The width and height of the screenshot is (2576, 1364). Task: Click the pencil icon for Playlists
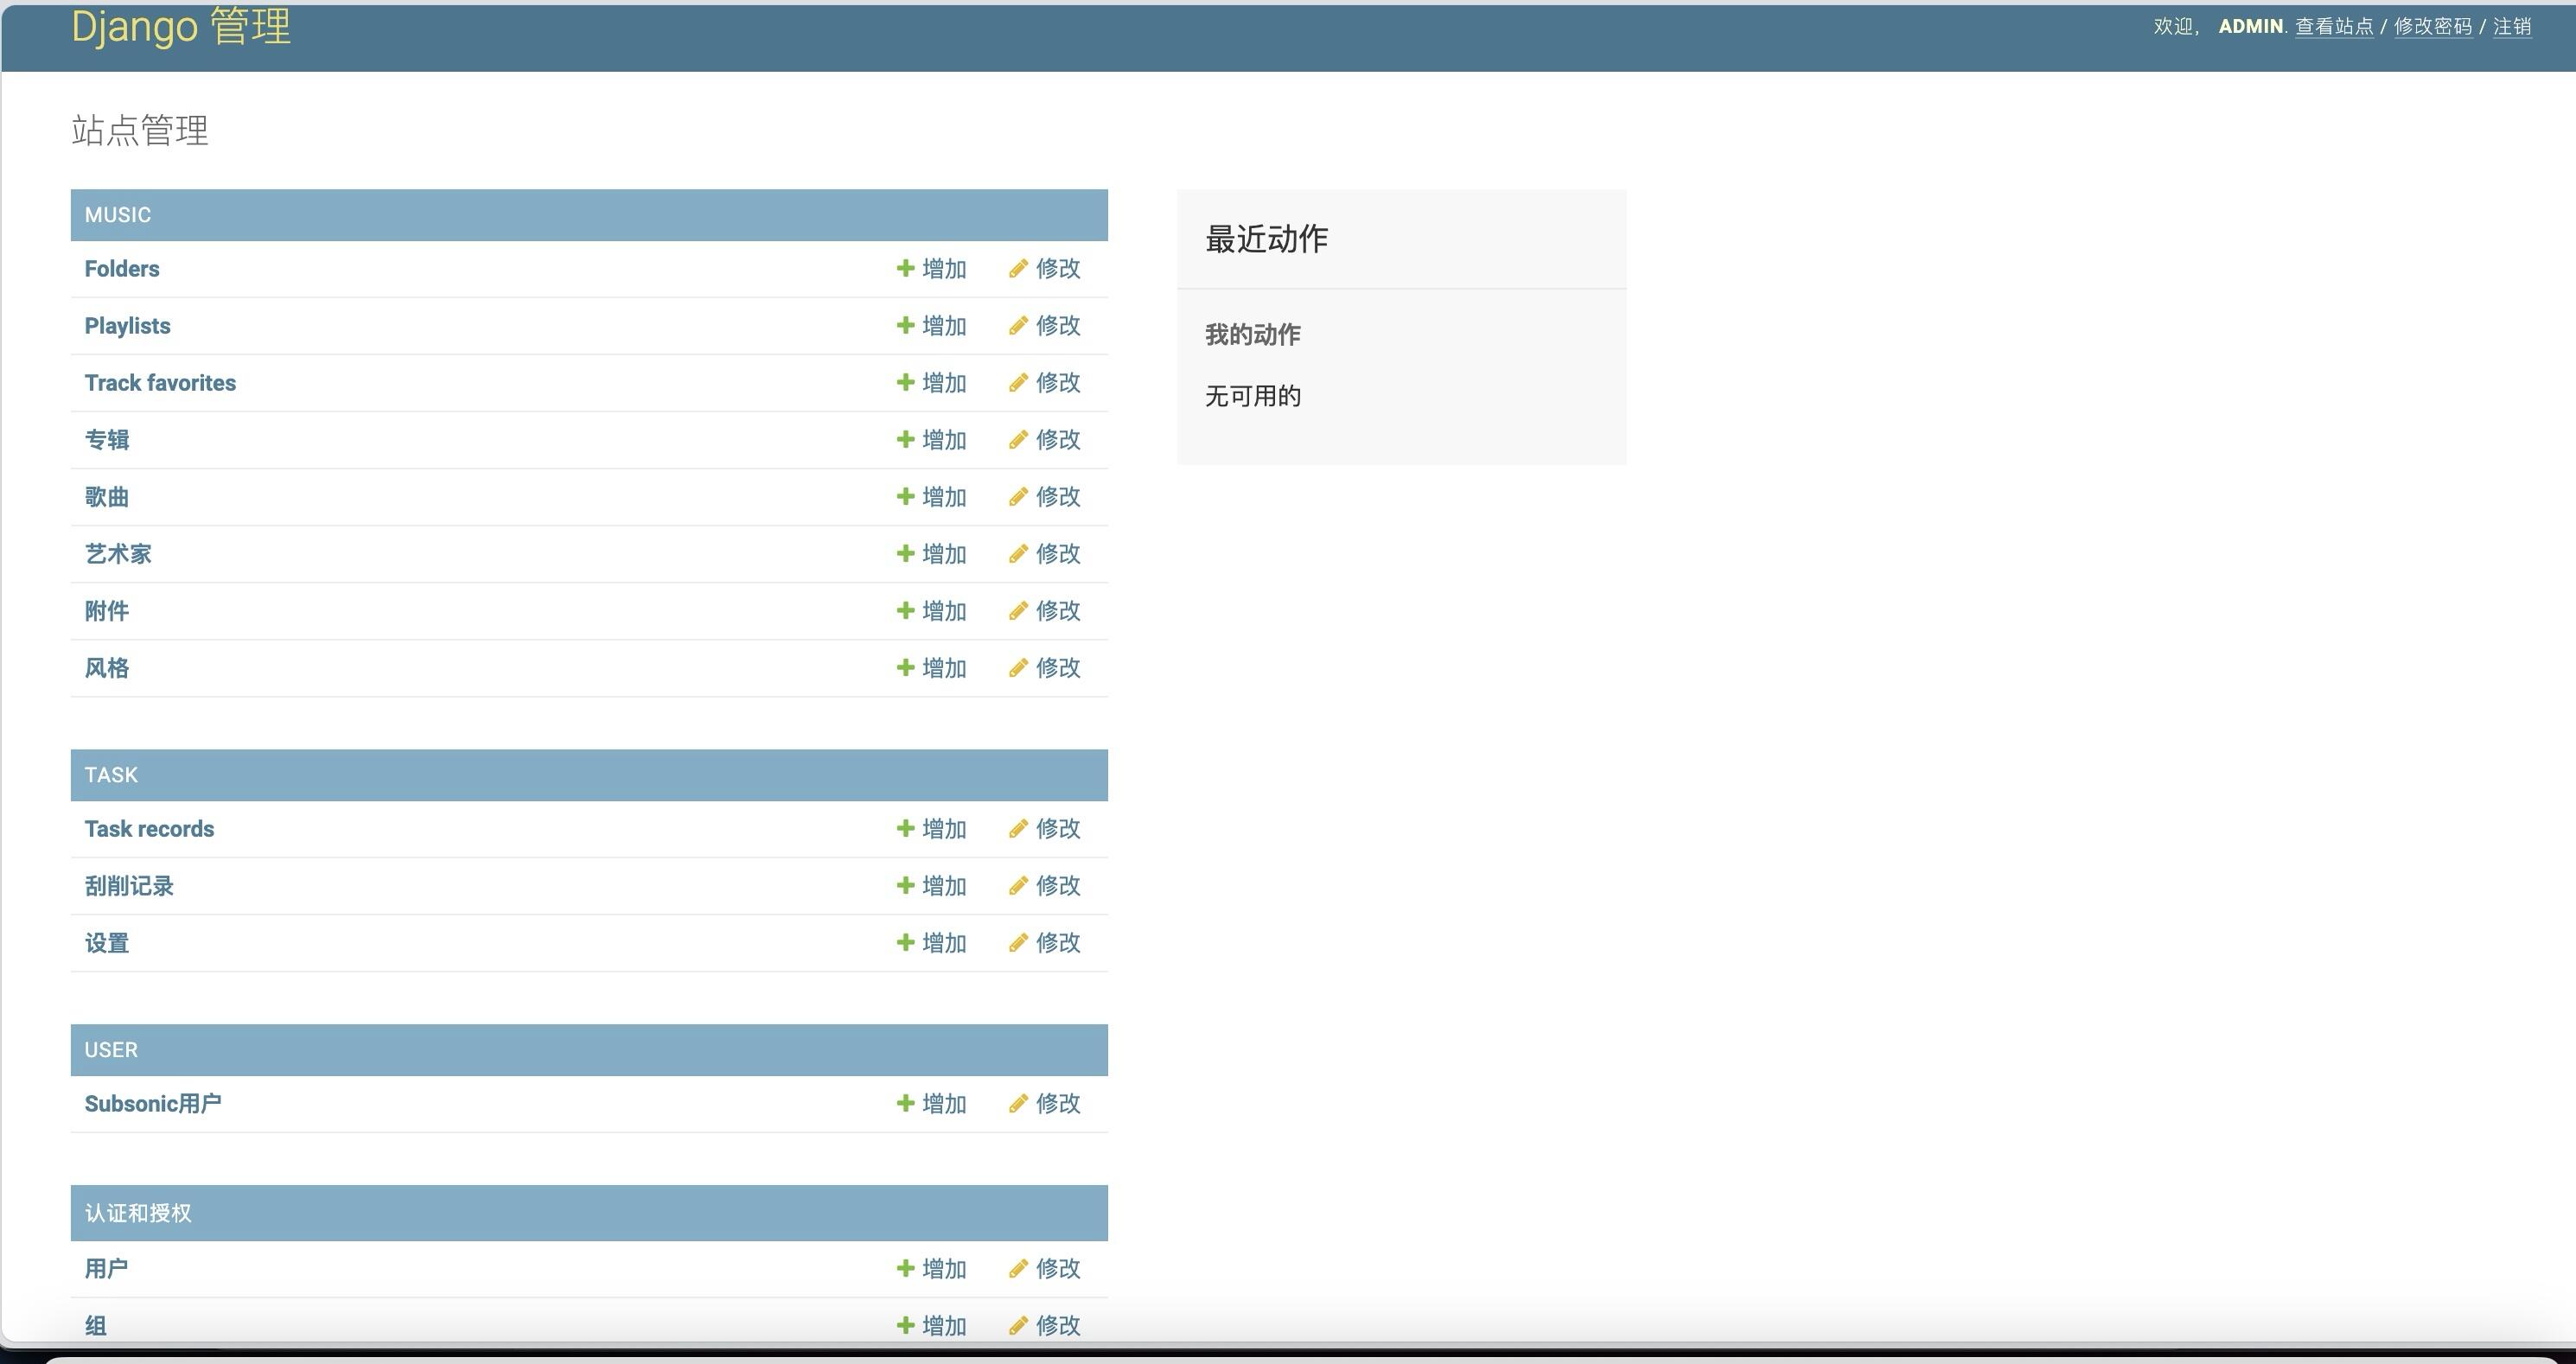(x=1018, y=325)
